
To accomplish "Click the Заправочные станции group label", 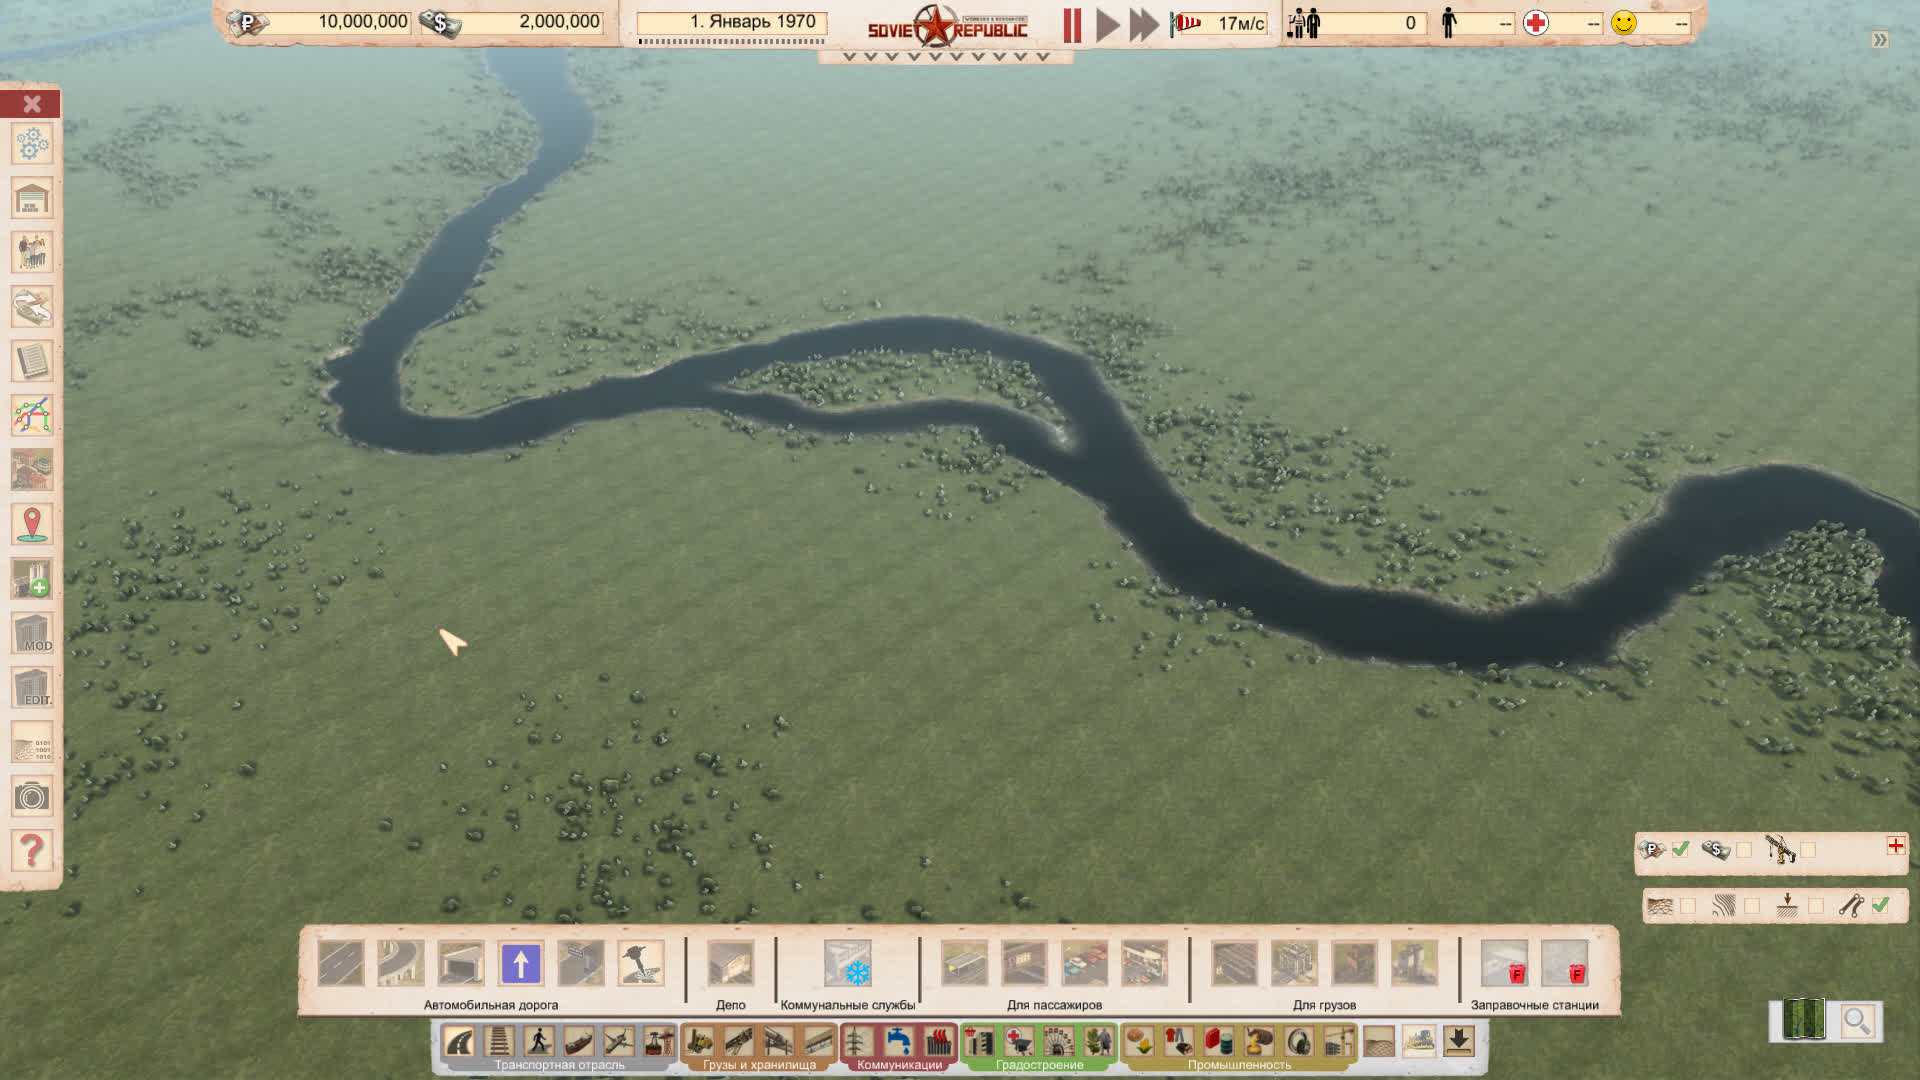I will [x=1534, y=1005].
